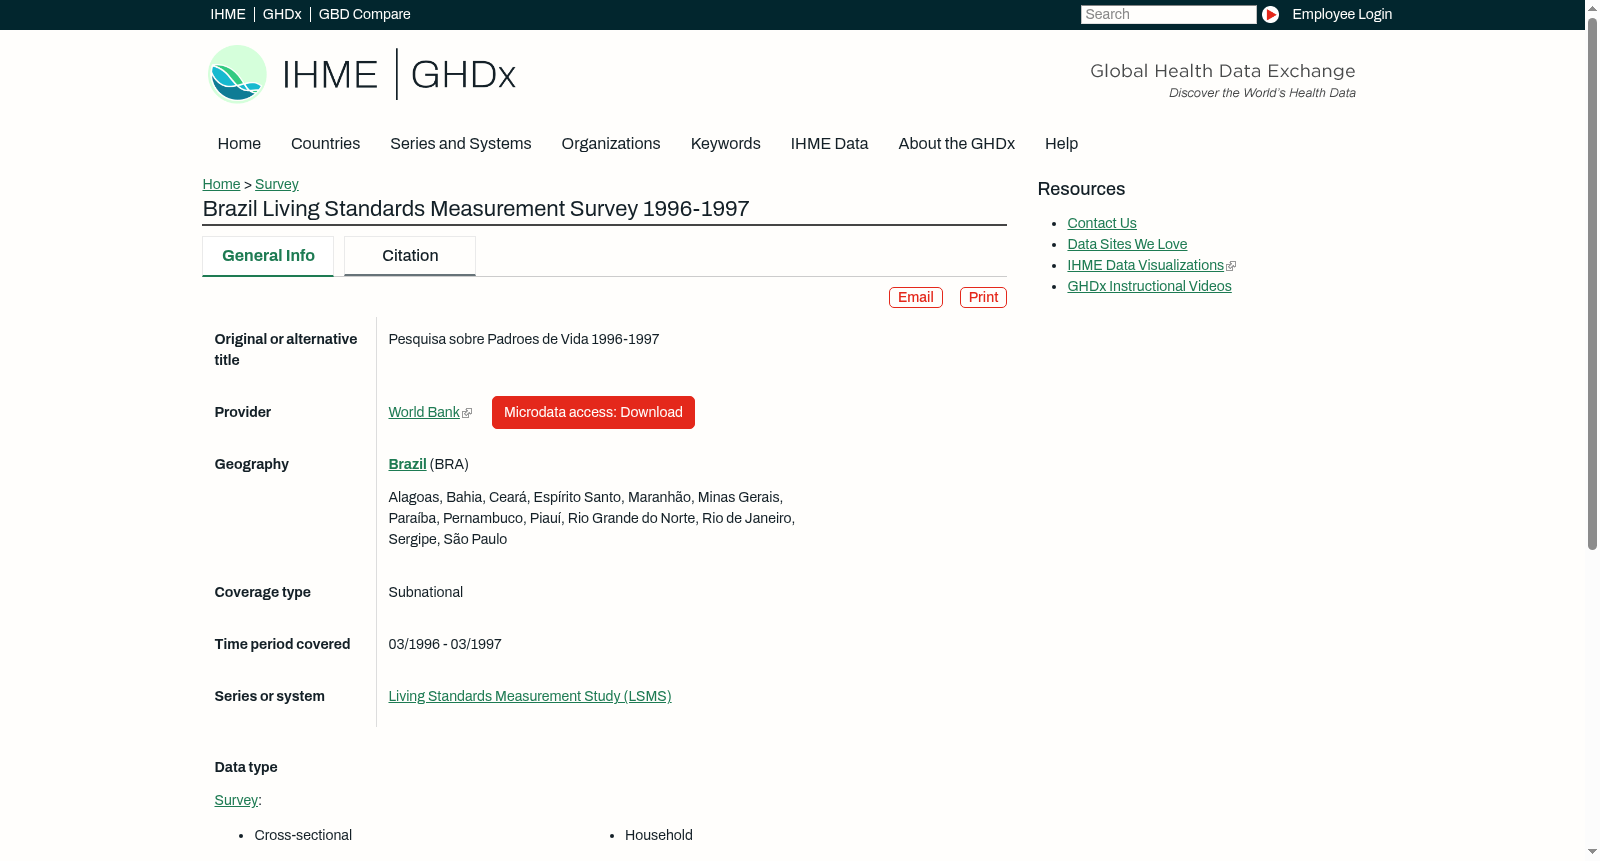The height and width of the screenshot is (861, 1600).
Task: Open GHDx link in top bar
Action: [282, 14]
